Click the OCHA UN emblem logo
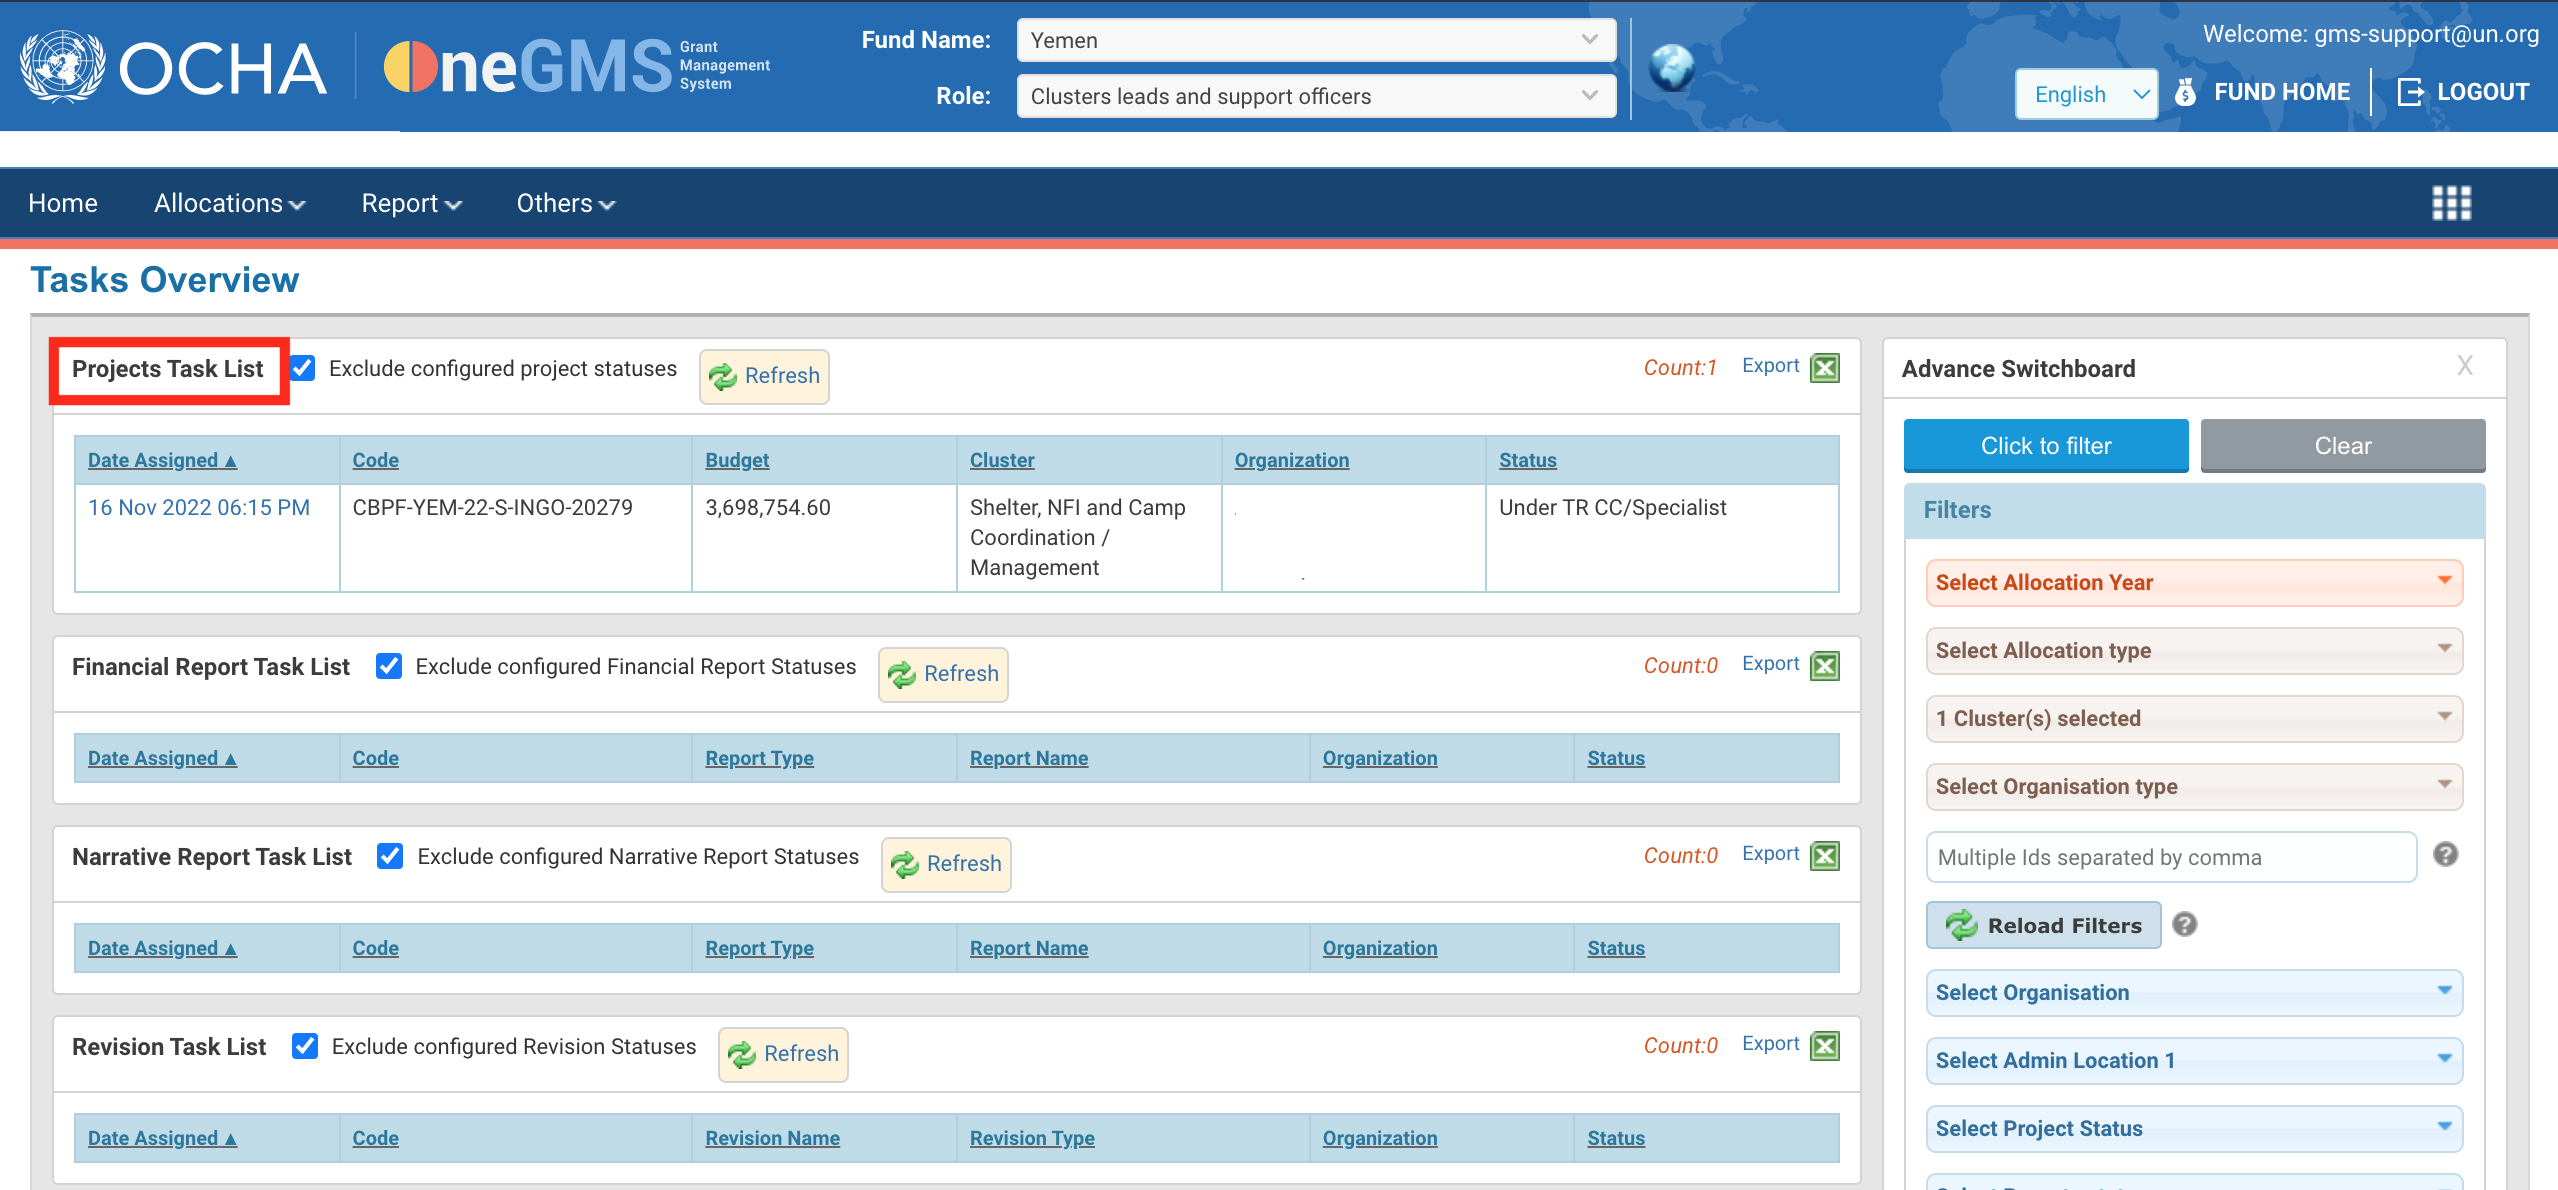Viewport: 2558px width, 1190px height. [x=63, y=66]
